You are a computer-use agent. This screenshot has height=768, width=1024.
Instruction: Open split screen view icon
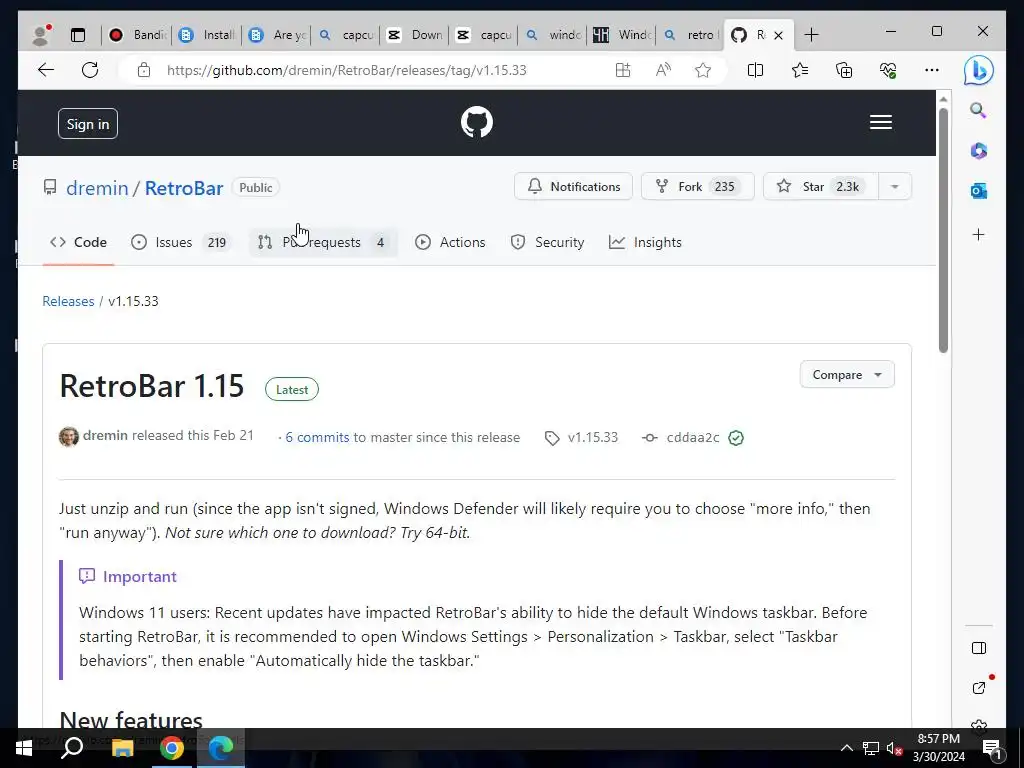coord(755,70)
